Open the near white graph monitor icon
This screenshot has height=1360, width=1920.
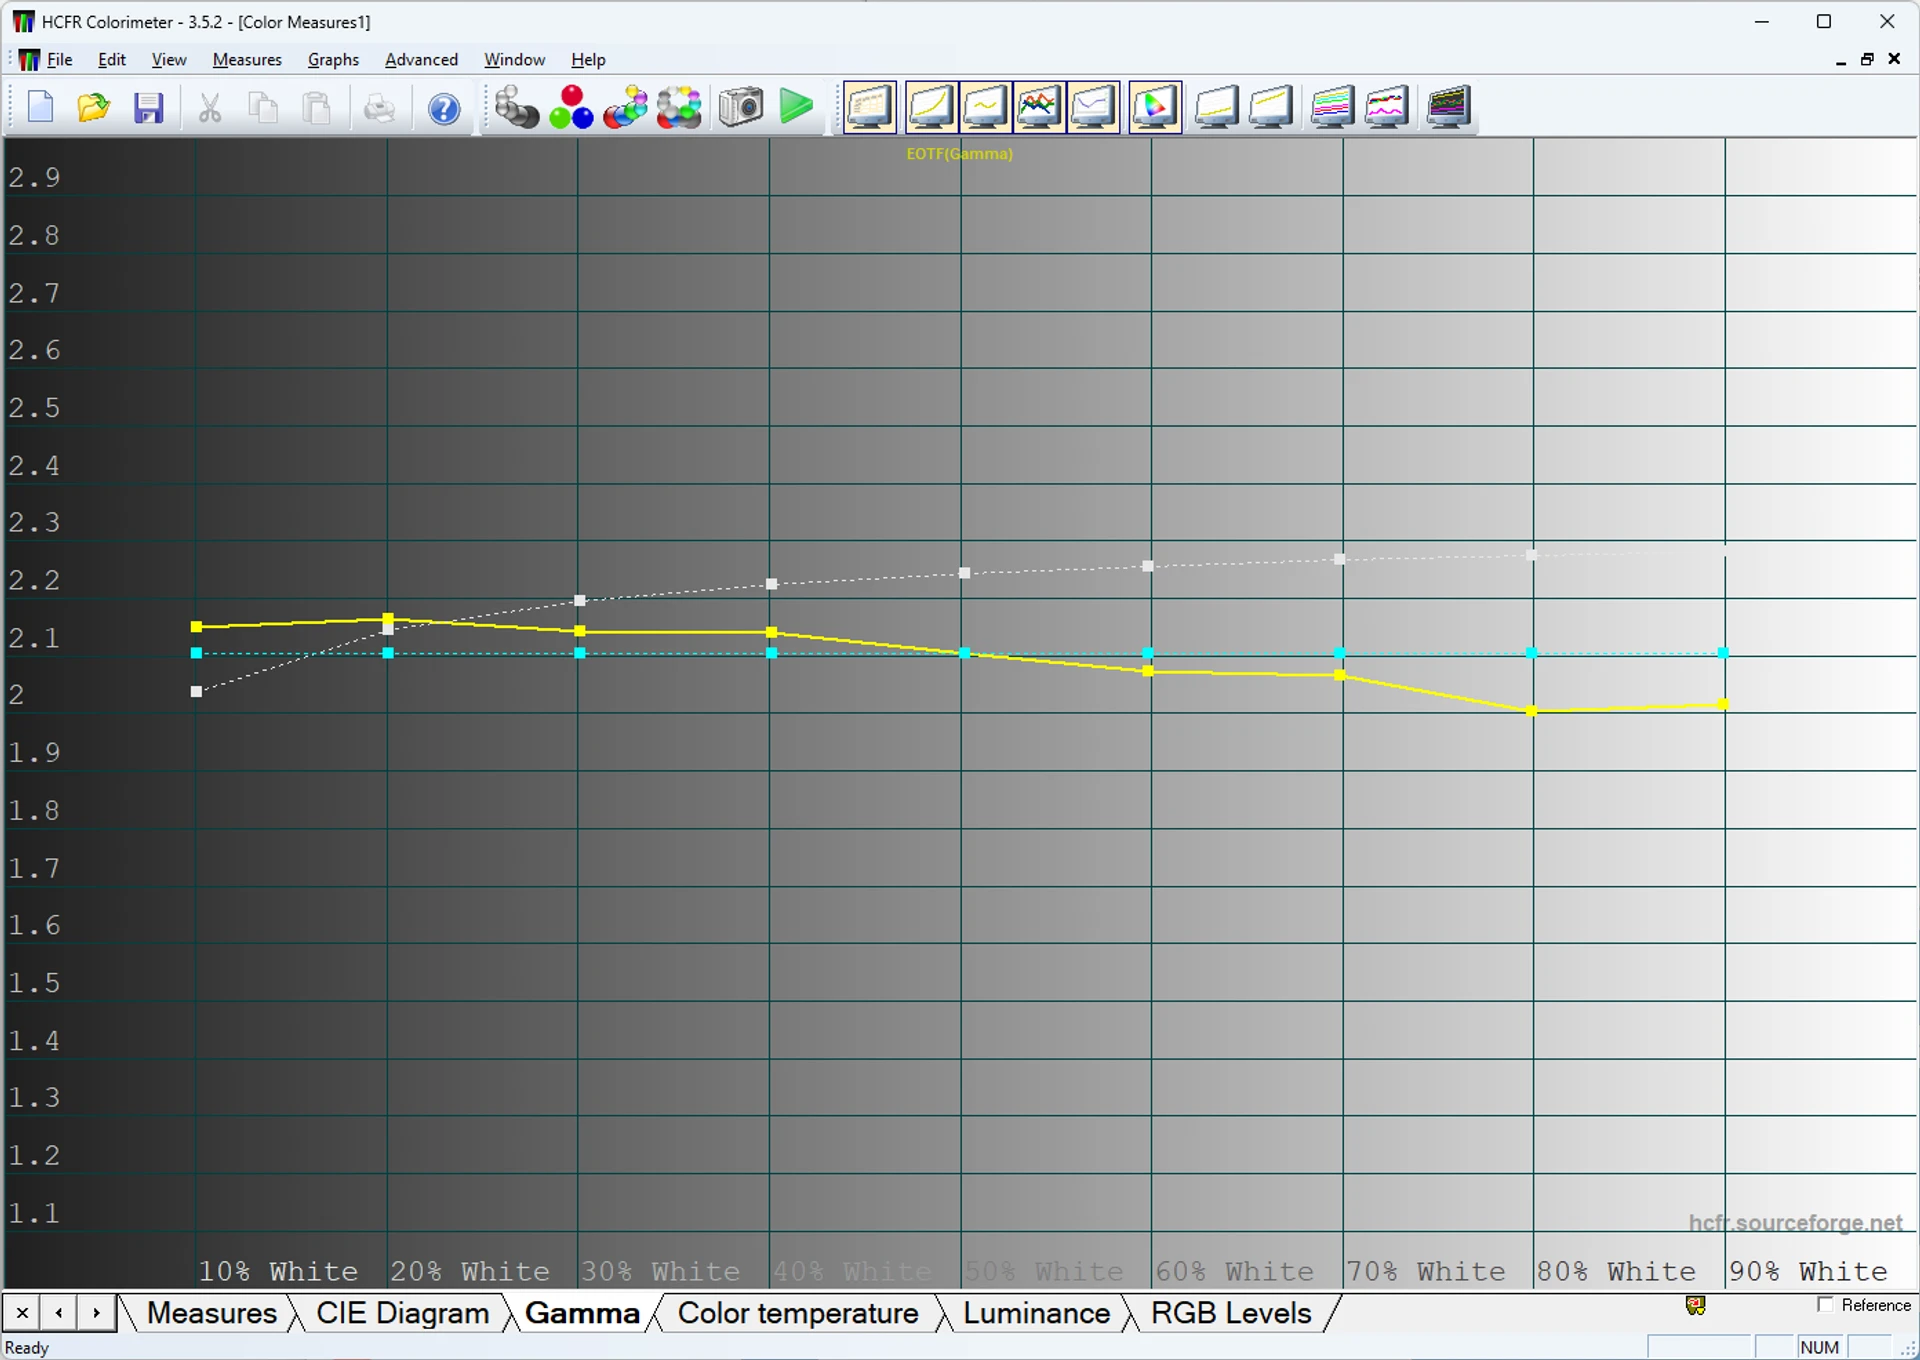point(1271,107)
